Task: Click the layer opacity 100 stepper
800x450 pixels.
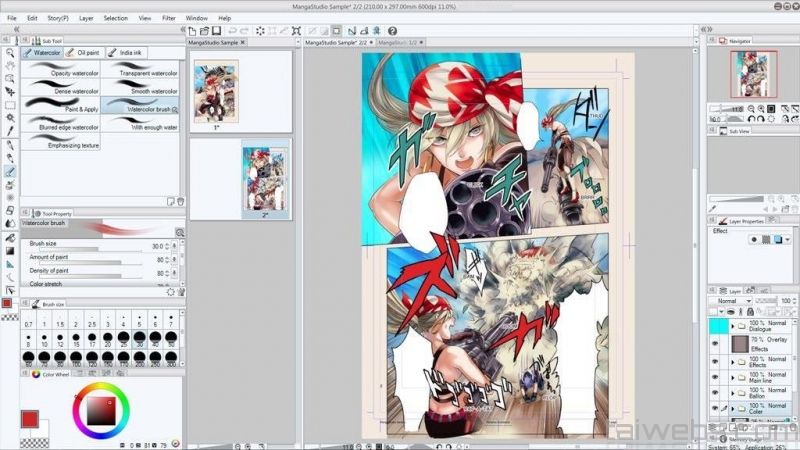Action: click(x=794, y=301)
